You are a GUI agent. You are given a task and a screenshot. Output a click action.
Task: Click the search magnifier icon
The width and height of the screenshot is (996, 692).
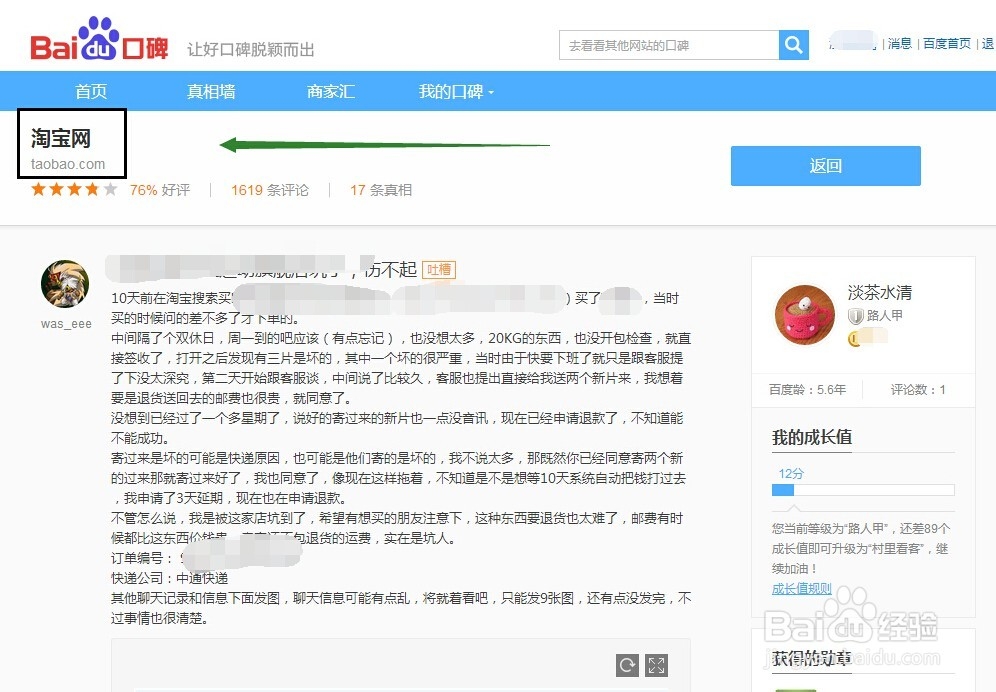click(793, 45)
